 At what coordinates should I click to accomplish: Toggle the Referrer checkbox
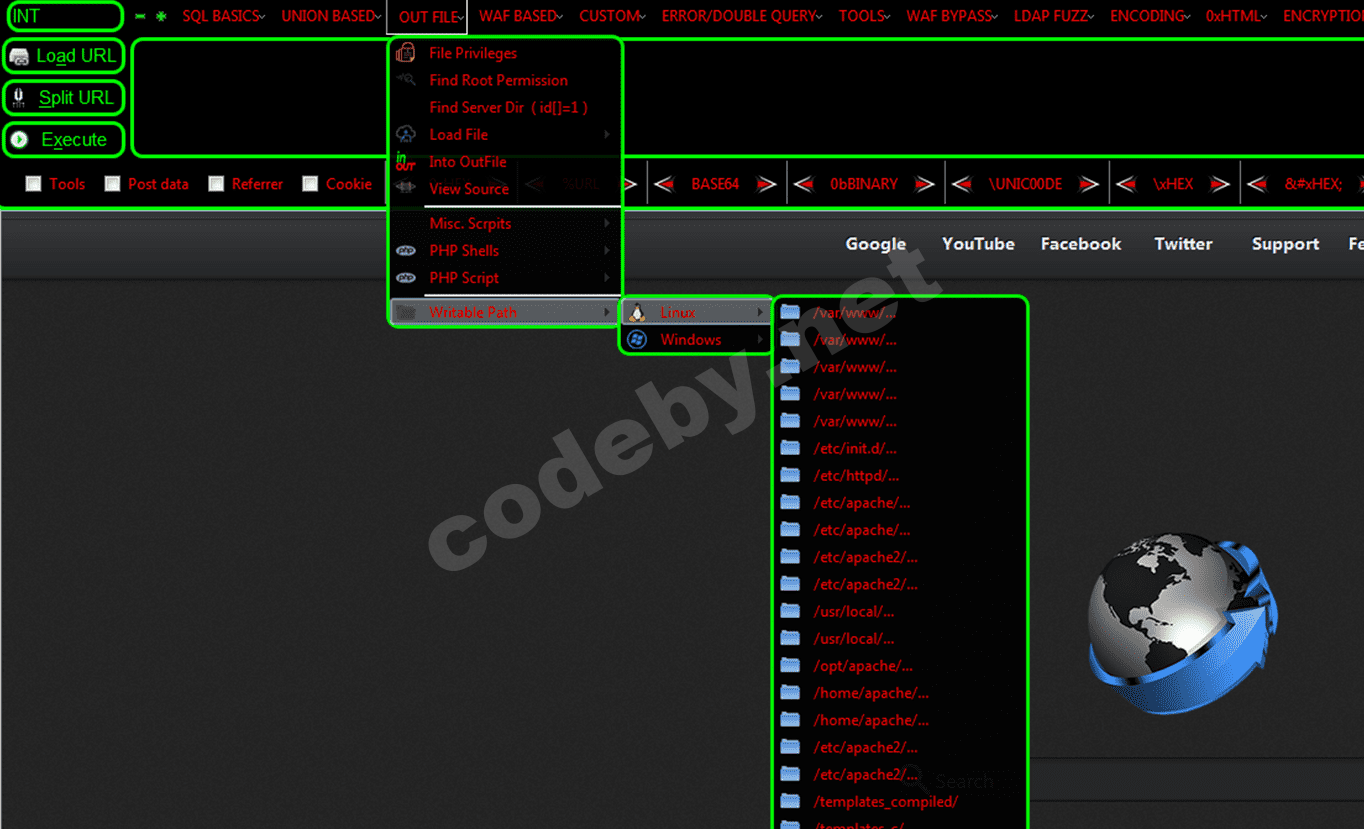pos(216,184)
